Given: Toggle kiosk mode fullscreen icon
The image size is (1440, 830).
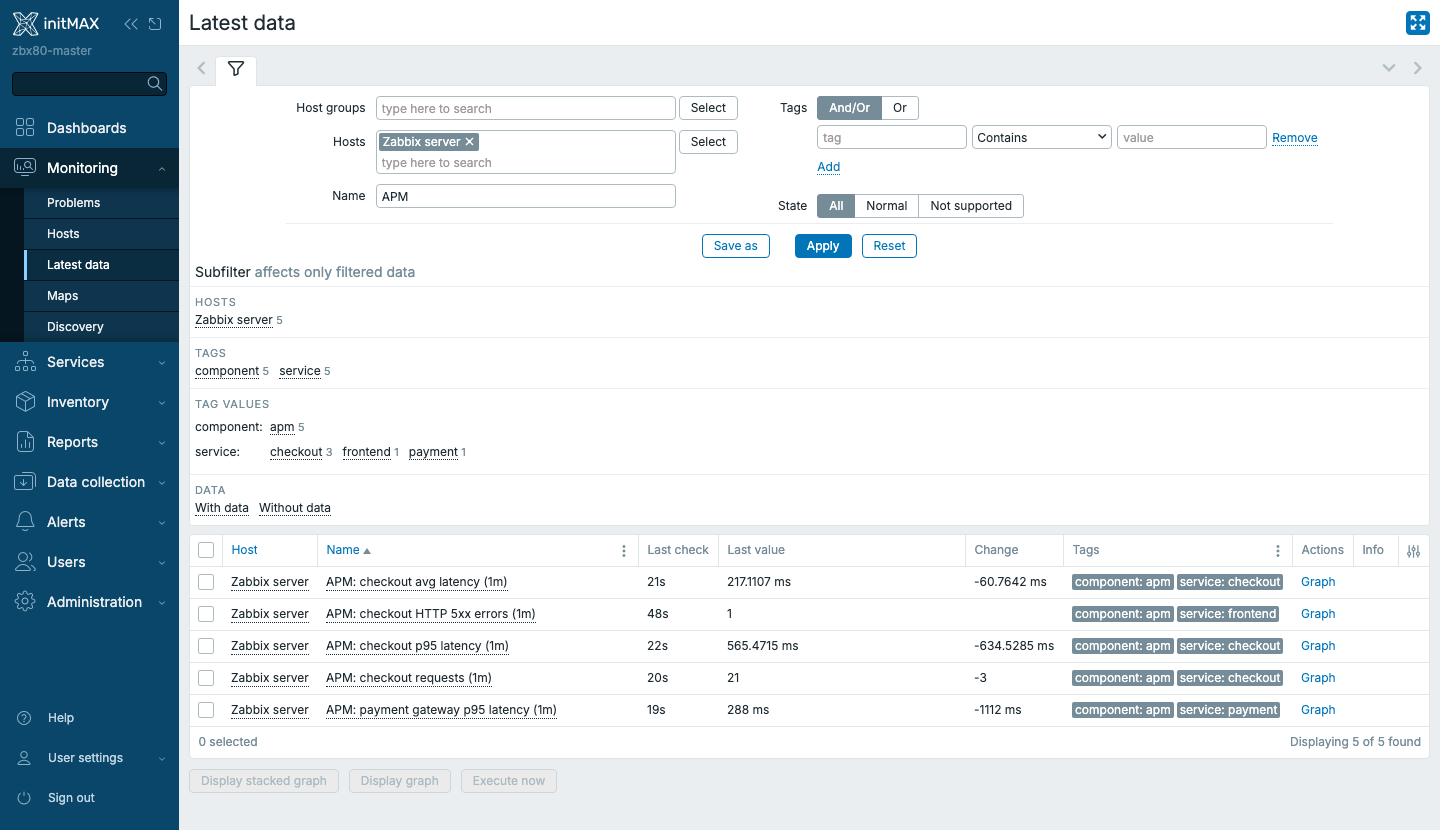Looking at the screenshot, I should pos(1417,23).
